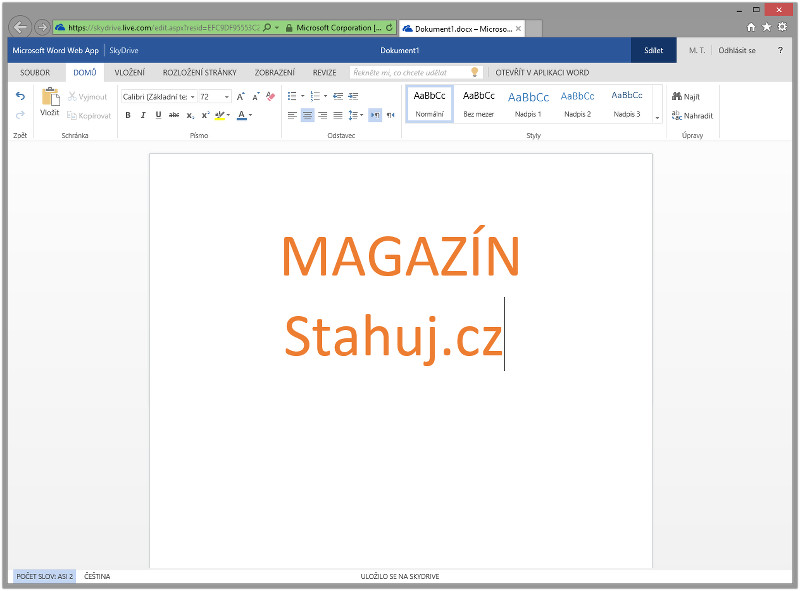The height and width of the screenshot is (591, 800).
Task: Open font color dropdown arrow
Action: coord(251,115)
